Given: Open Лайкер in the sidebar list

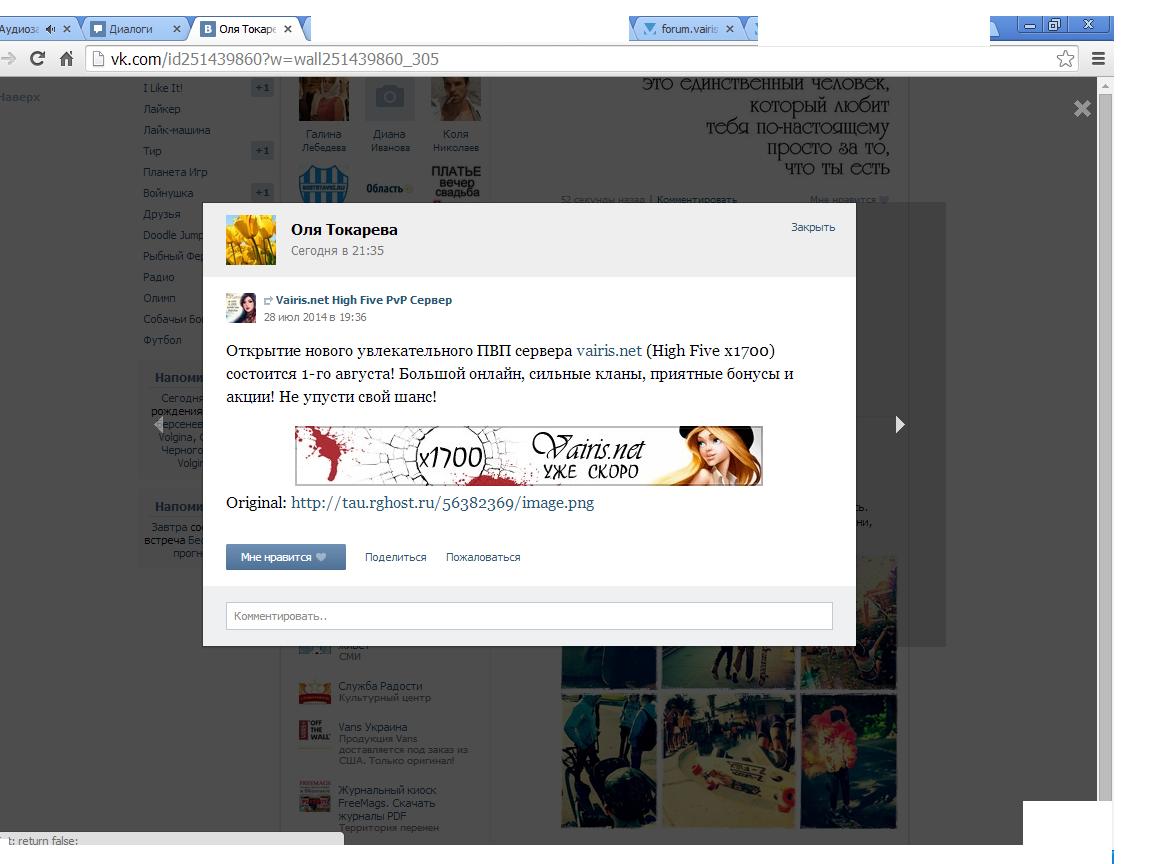Looking at the screenshot, I should tap(162, 109).
